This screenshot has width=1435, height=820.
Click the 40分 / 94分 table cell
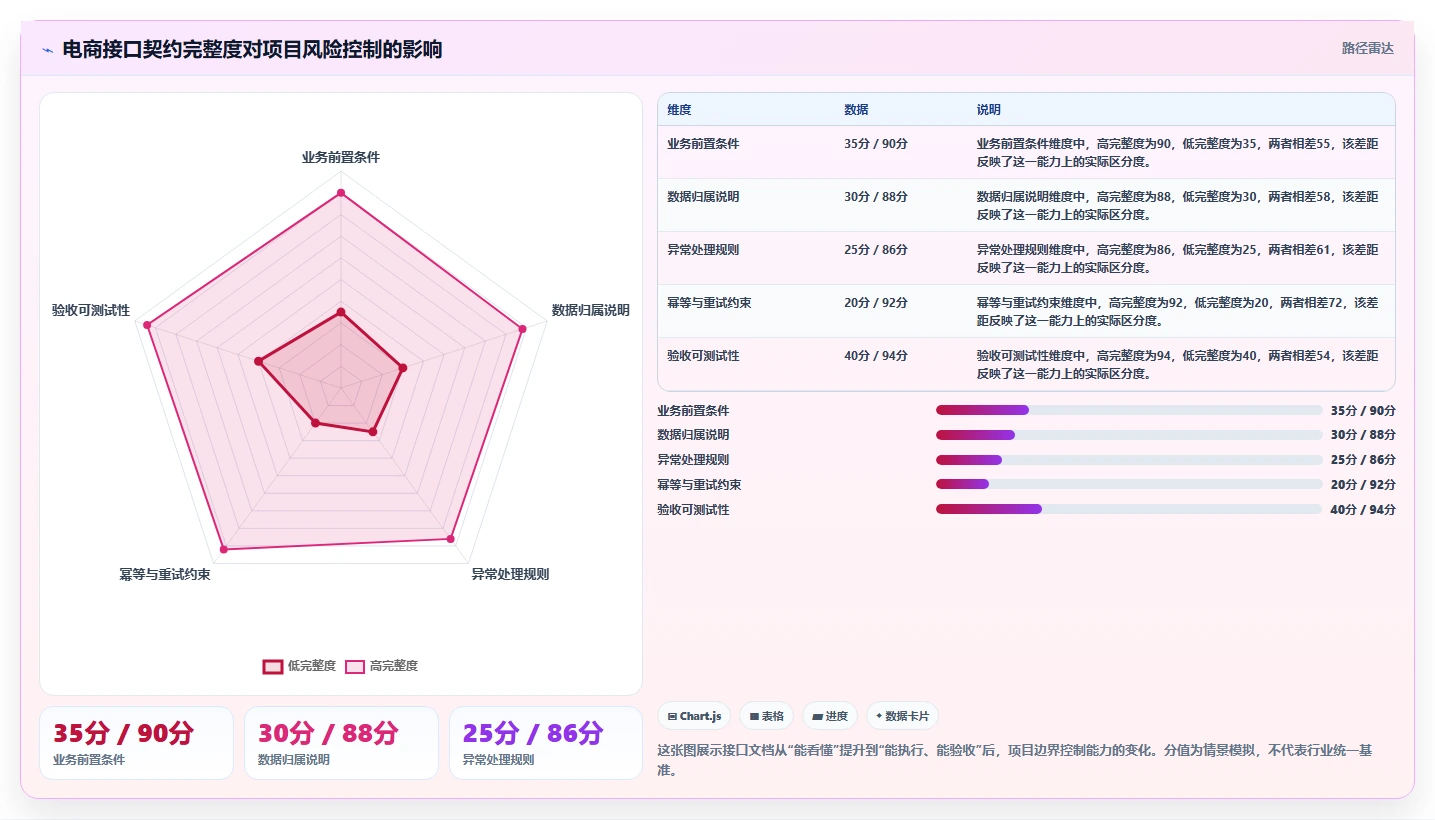[x=876, y=356]
